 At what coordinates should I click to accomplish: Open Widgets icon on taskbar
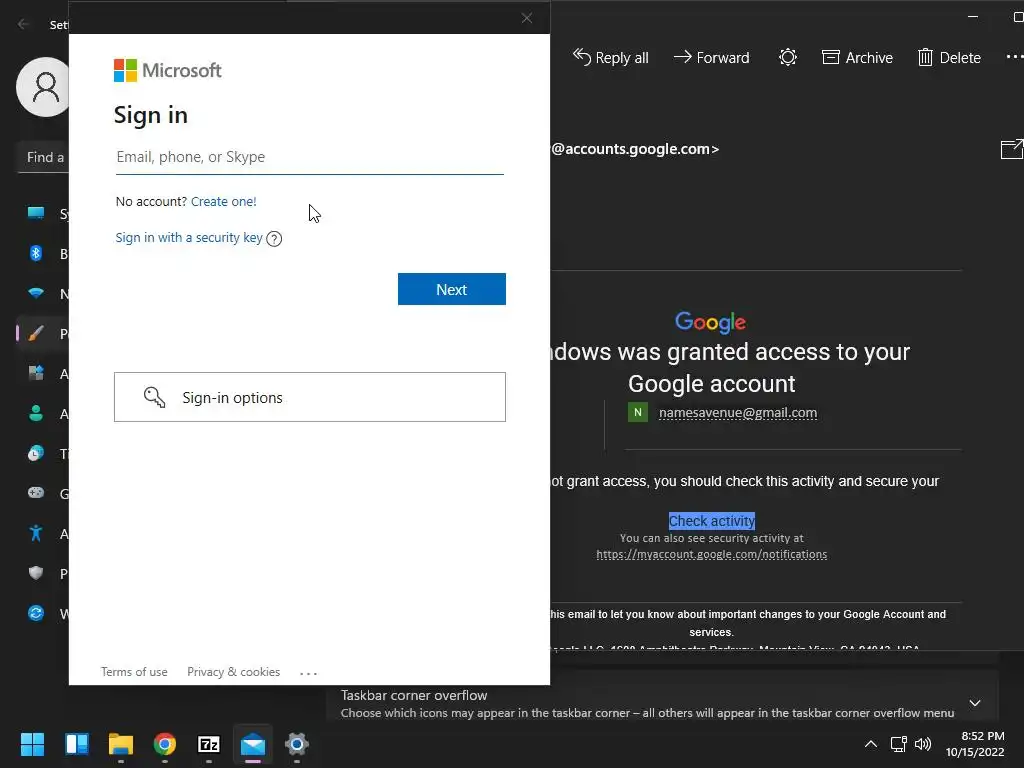click(x=77, y=744)
